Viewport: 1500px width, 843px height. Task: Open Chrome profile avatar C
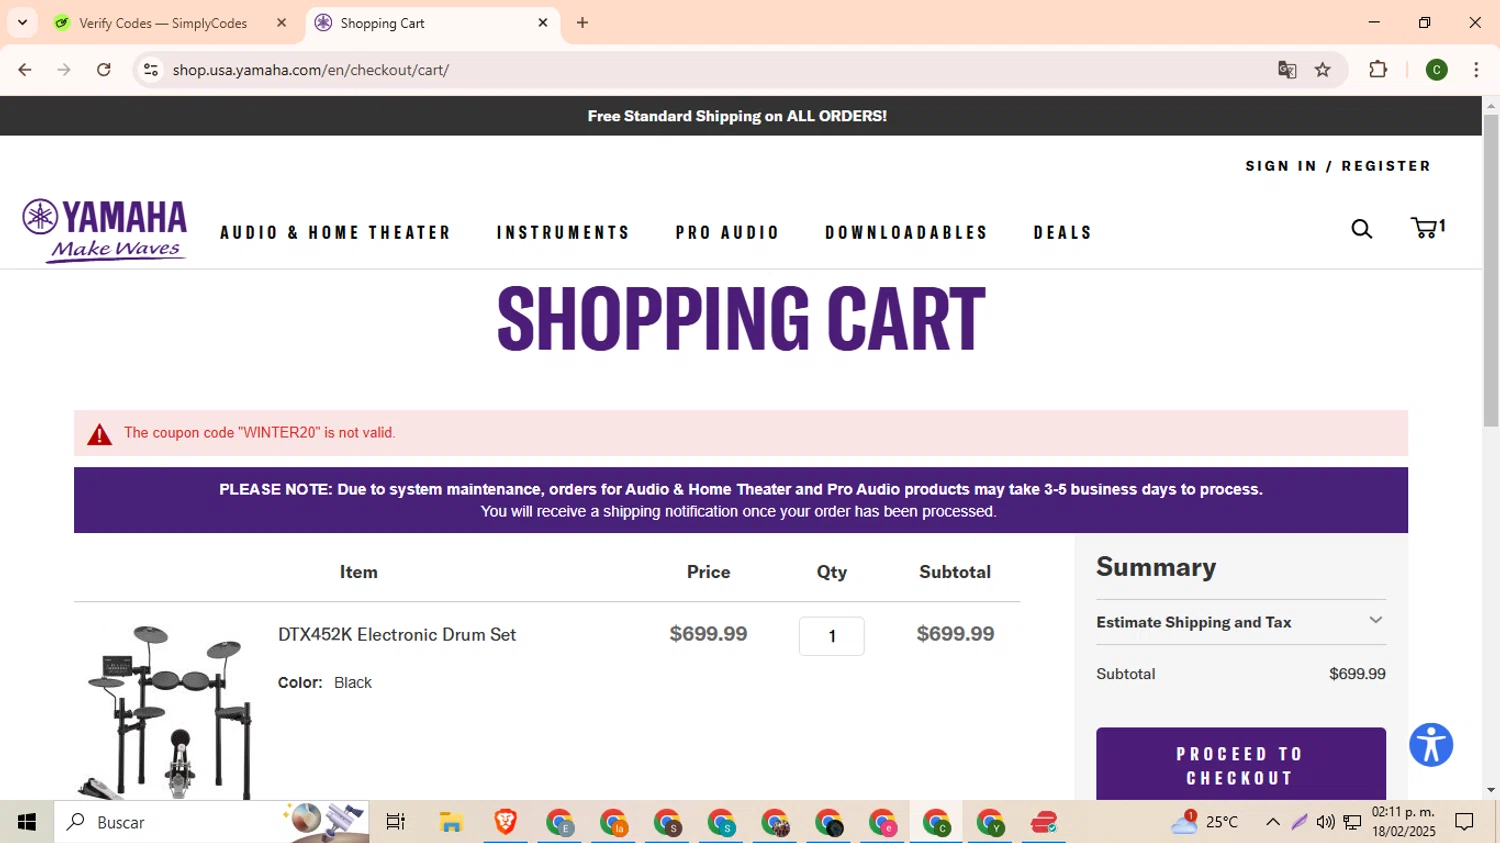click(1436, 70)
